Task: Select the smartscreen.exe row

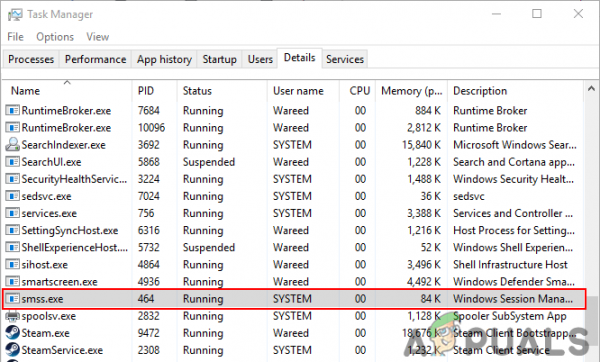Action: pos(293,282)
